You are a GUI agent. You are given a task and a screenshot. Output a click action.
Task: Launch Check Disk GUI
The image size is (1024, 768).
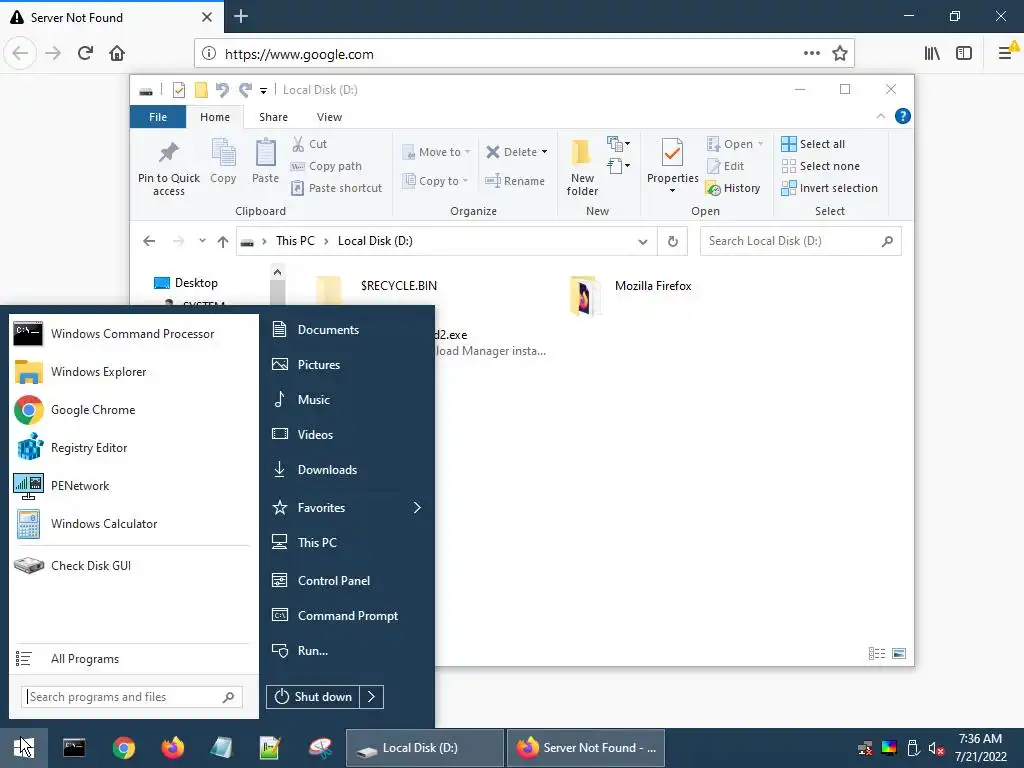tap(131, 566)
